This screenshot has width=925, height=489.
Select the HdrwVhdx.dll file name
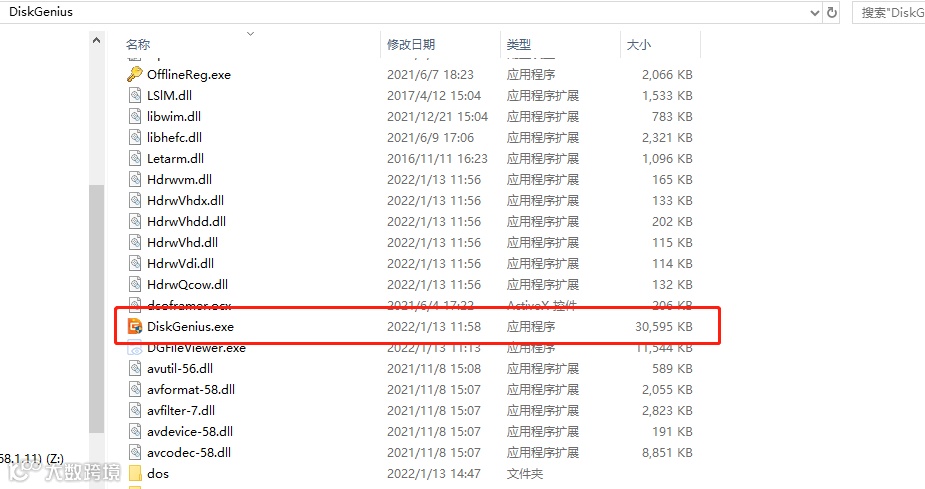point(185,201)
